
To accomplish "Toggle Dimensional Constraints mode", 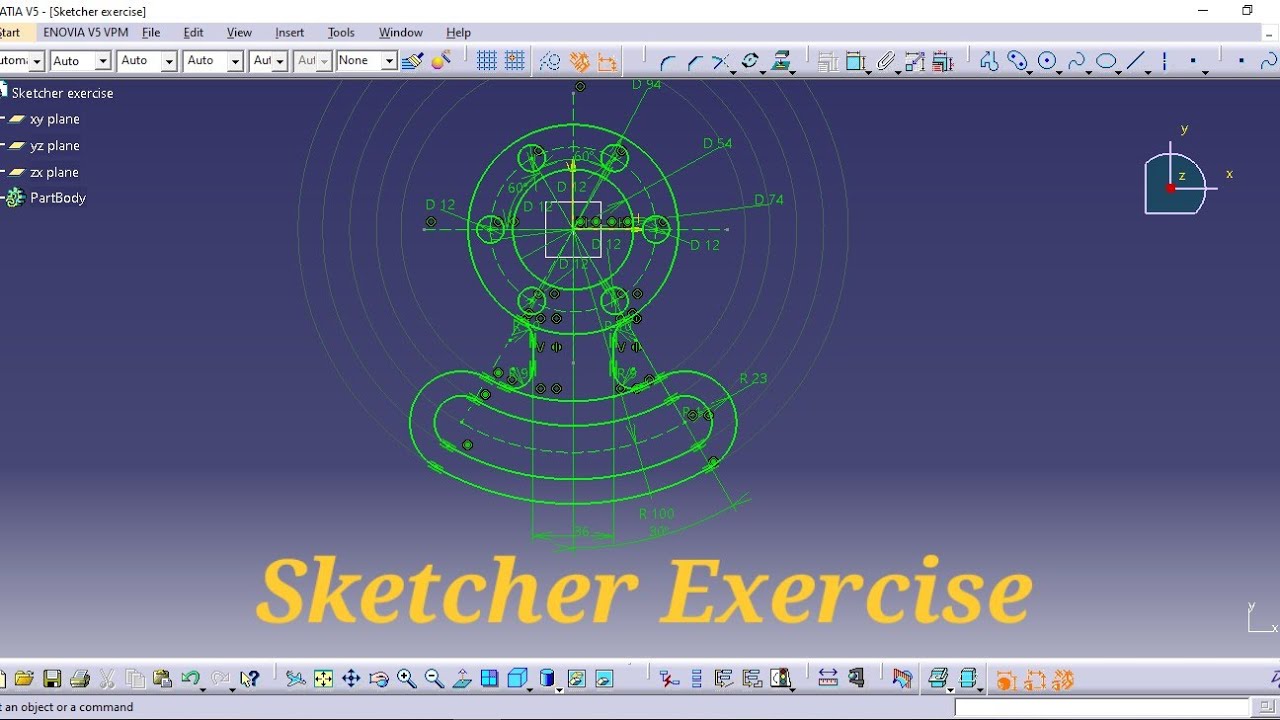I will point(607,62).
